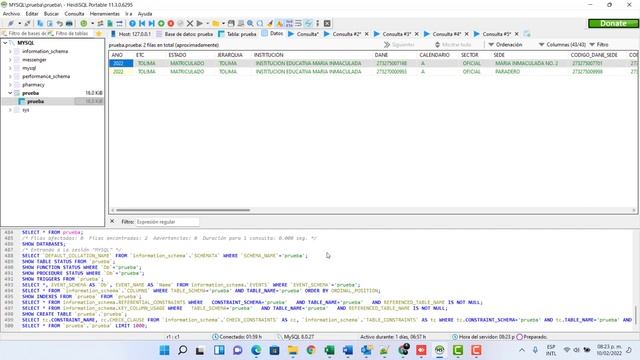Click the green refresh icon
Screen dimensions: 640x360
tap(84, 23)
